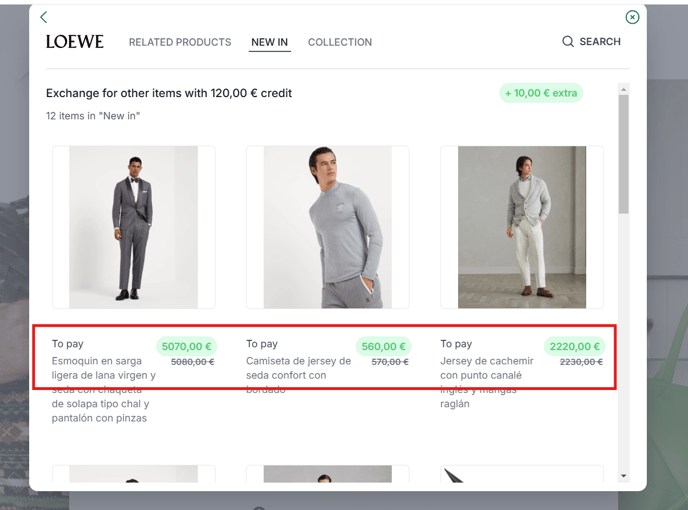Select the New In tab
The image size is (688, 510).
pyautogui.click(x=269, y=42)
